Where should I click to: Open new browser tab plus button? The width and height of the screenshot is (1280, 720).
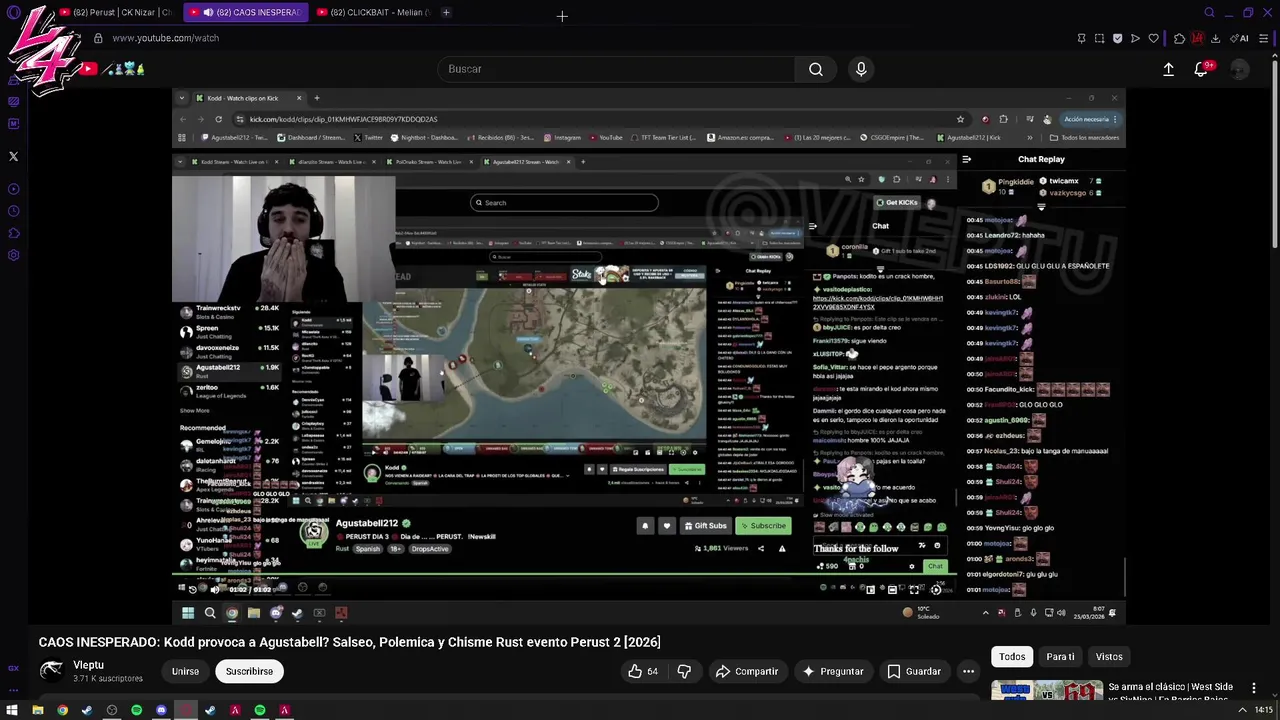click(x=446, y=13)
